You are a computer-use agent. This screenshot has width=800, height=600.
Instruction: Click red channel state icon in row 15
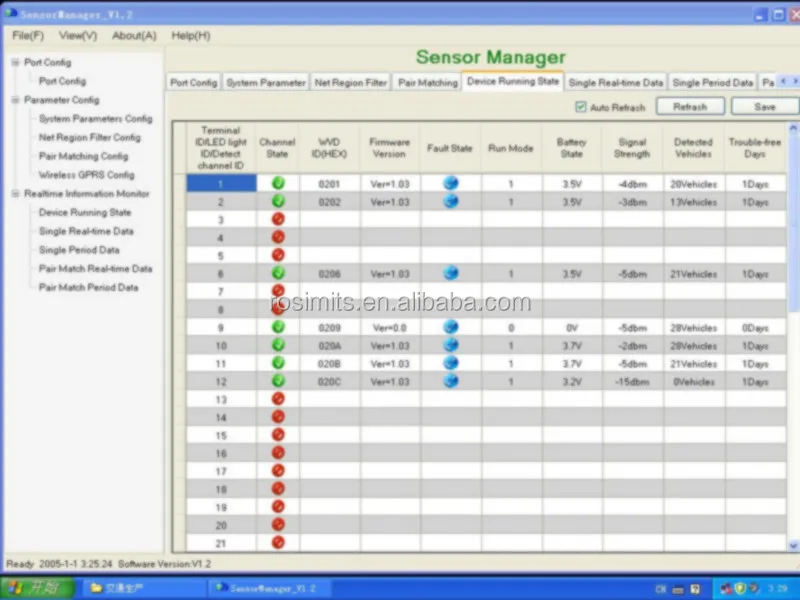(278, 435)
